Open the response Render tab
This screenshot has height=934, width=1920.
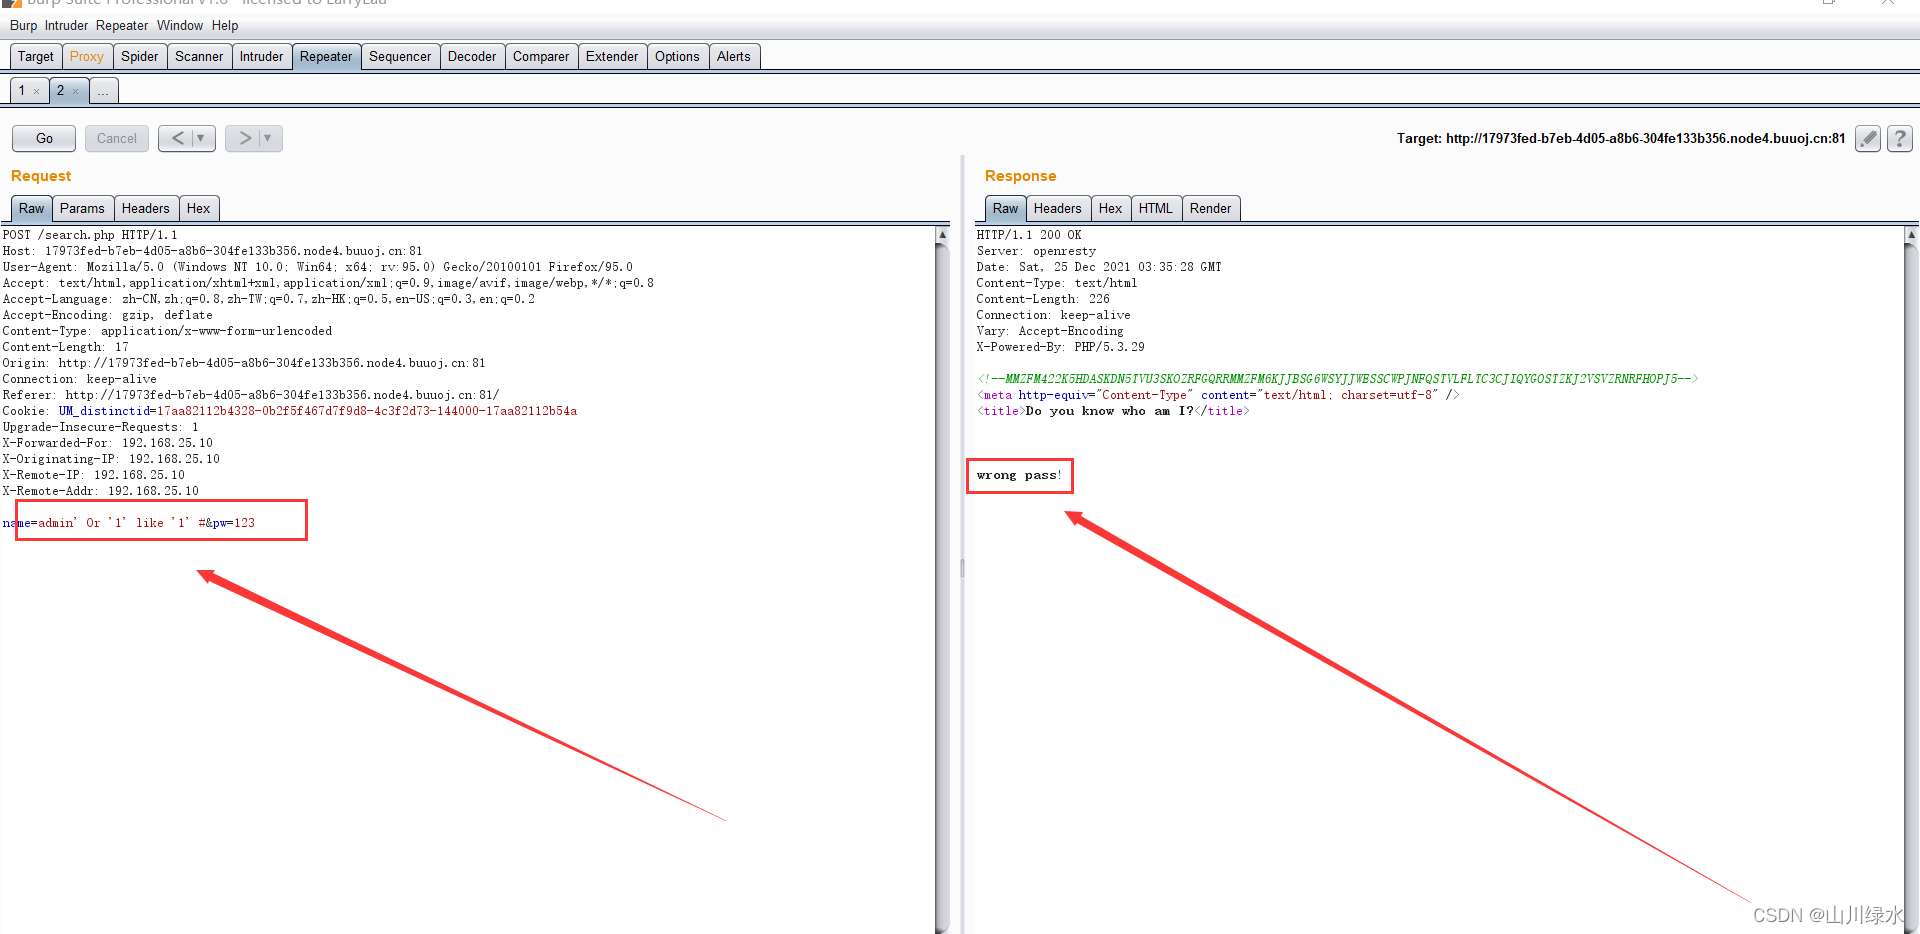pyautogui.click(x=1211, y=208)
